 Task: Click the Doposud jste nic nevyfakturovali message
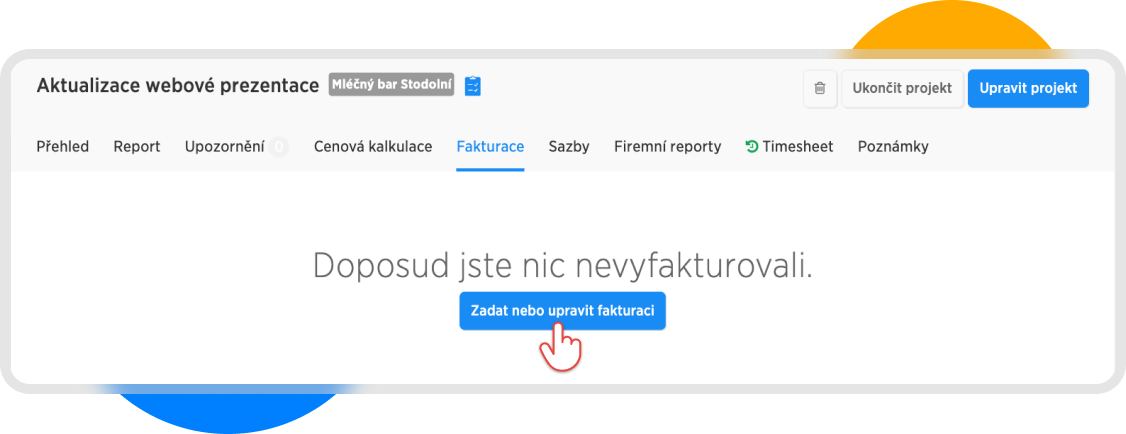[562, 266]
